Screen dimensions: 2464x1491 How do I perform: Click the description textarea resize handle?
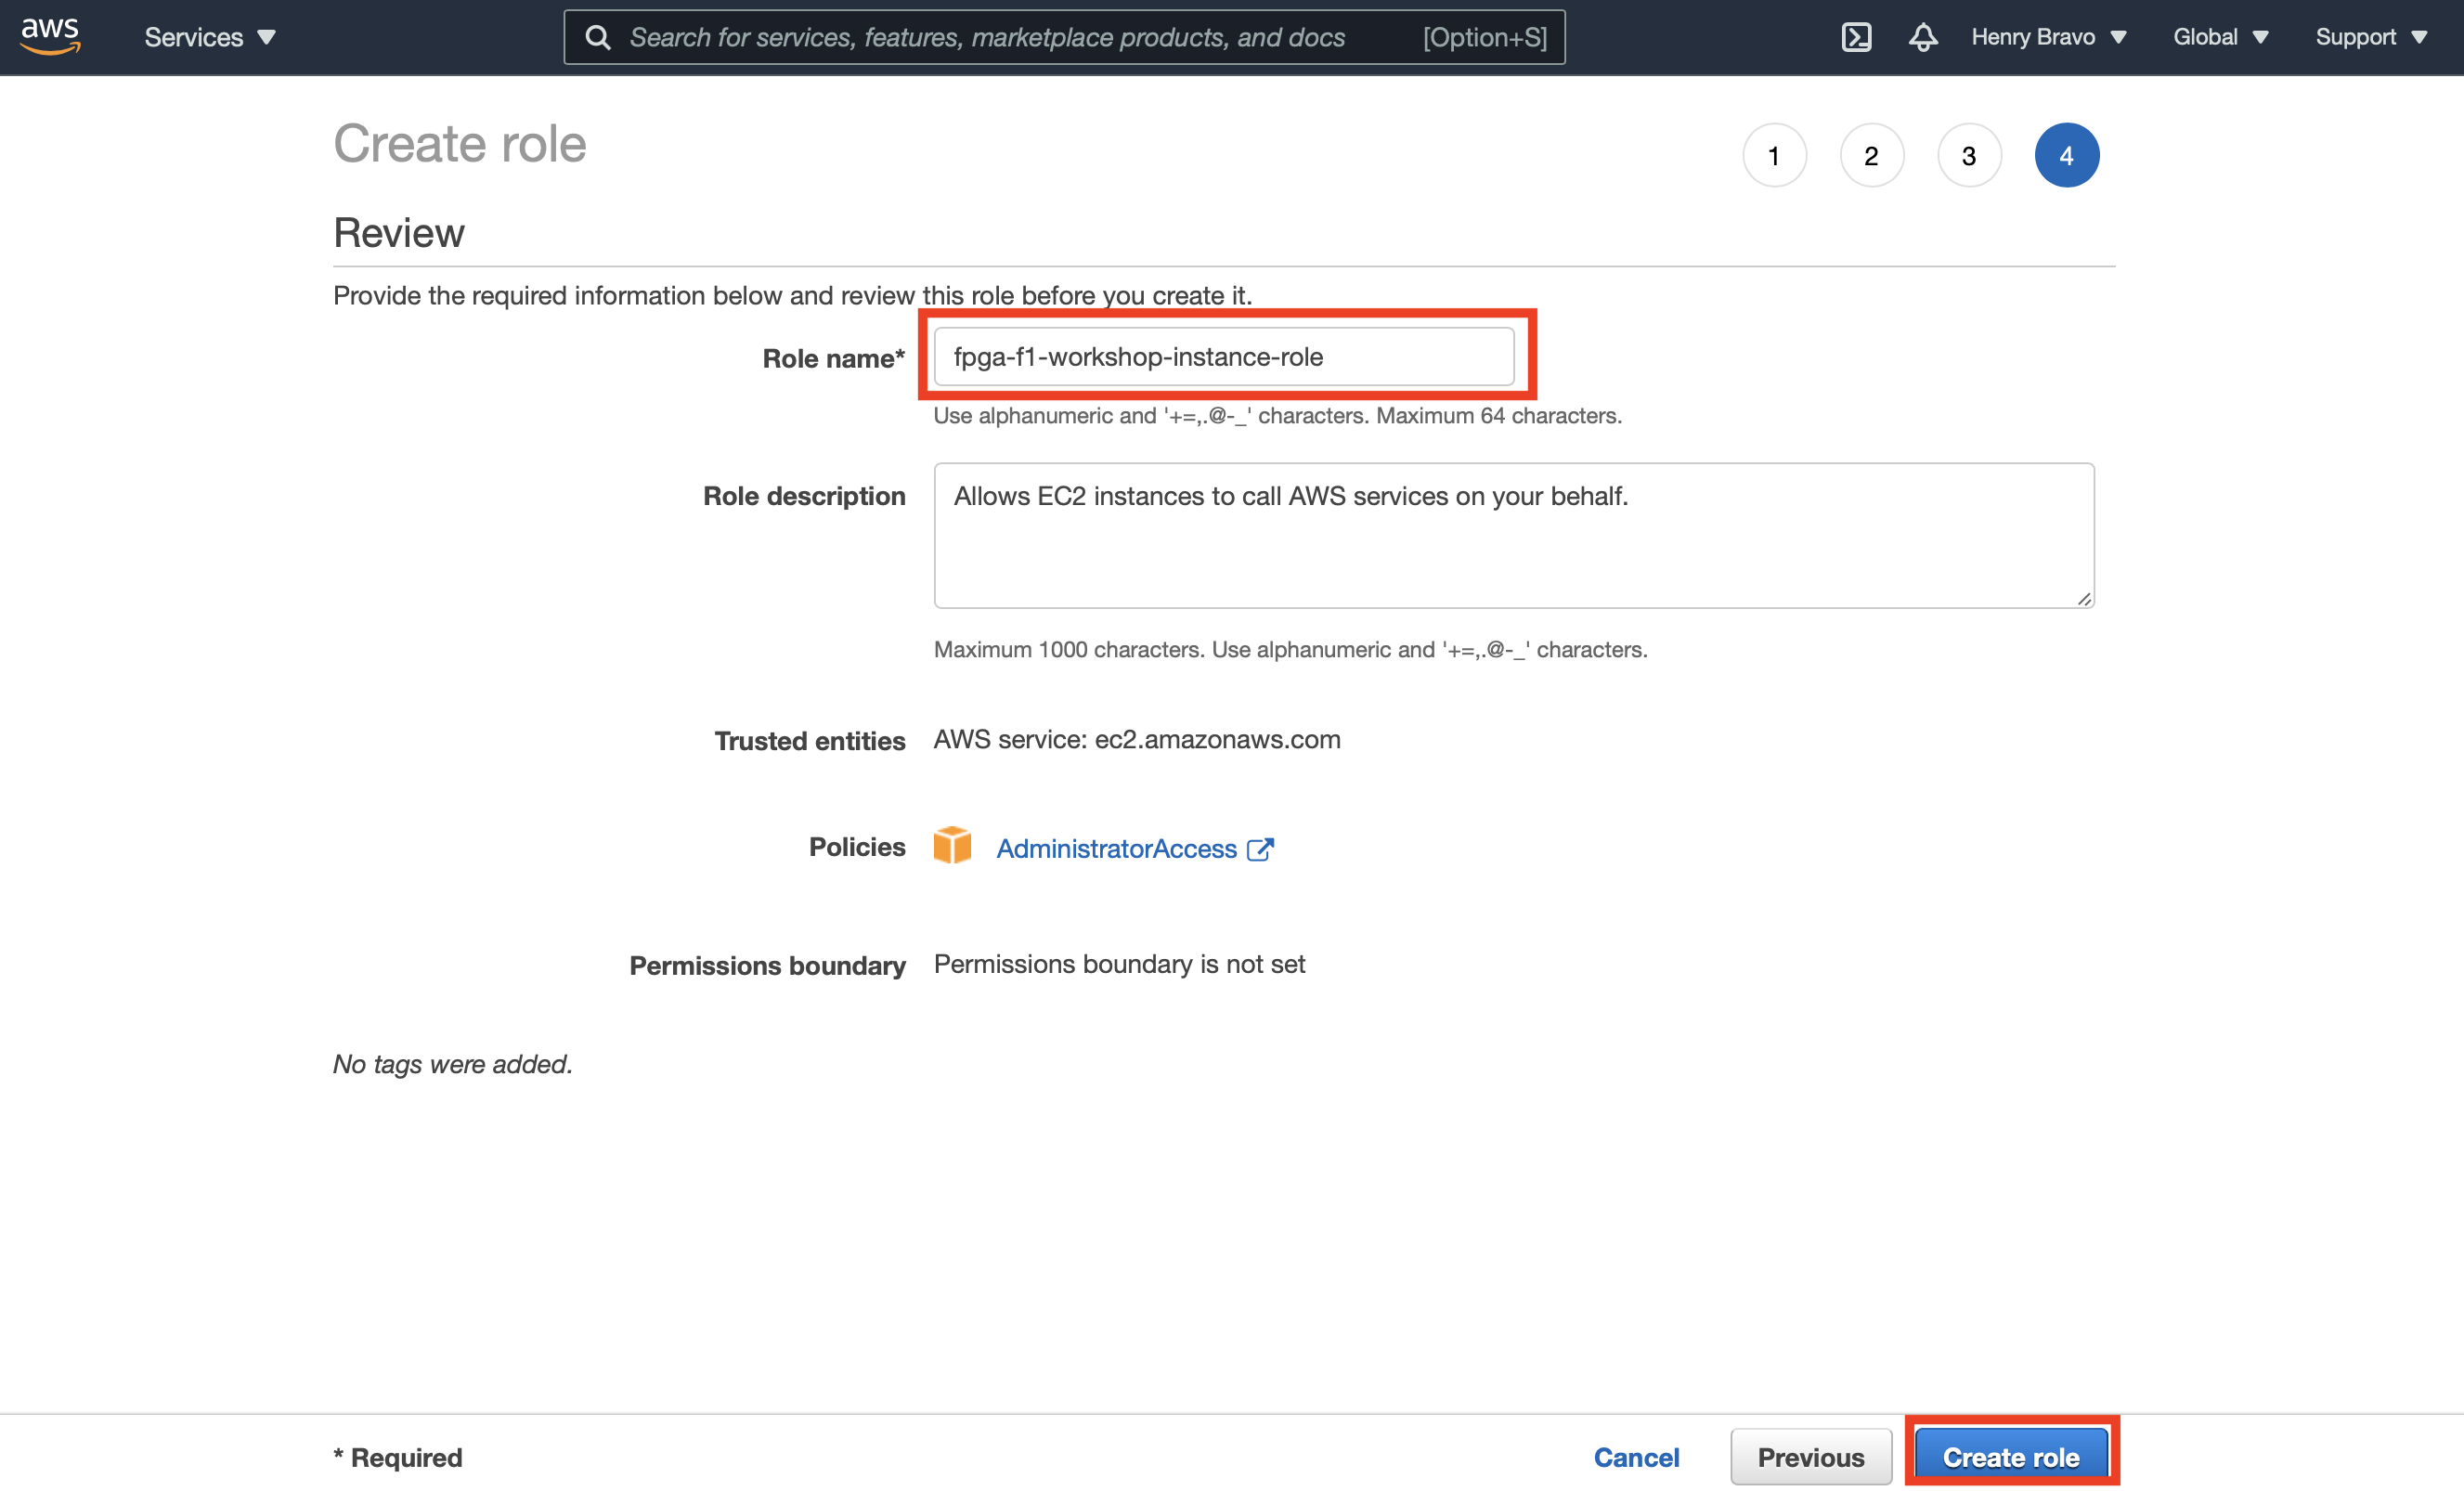pyautogui.click(x=2084, y=598)
